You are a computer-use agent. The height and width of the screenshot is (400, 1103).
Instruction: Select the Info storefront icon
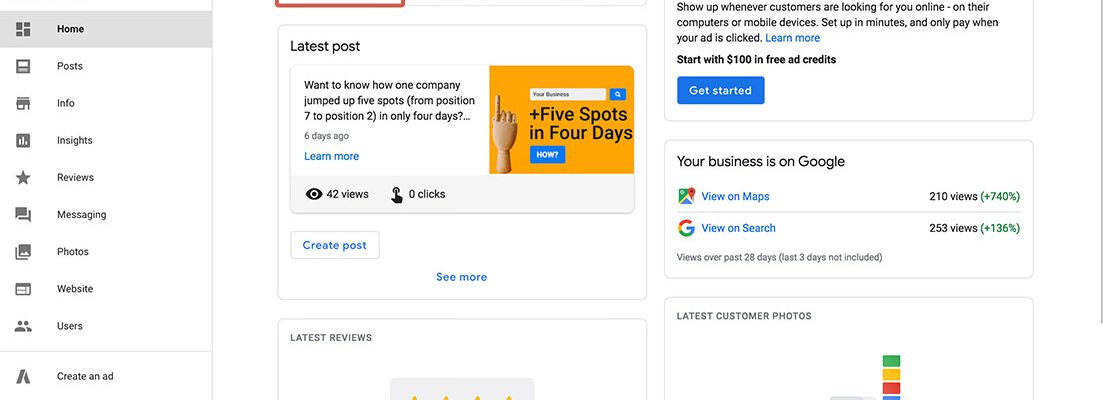[23, 103]
